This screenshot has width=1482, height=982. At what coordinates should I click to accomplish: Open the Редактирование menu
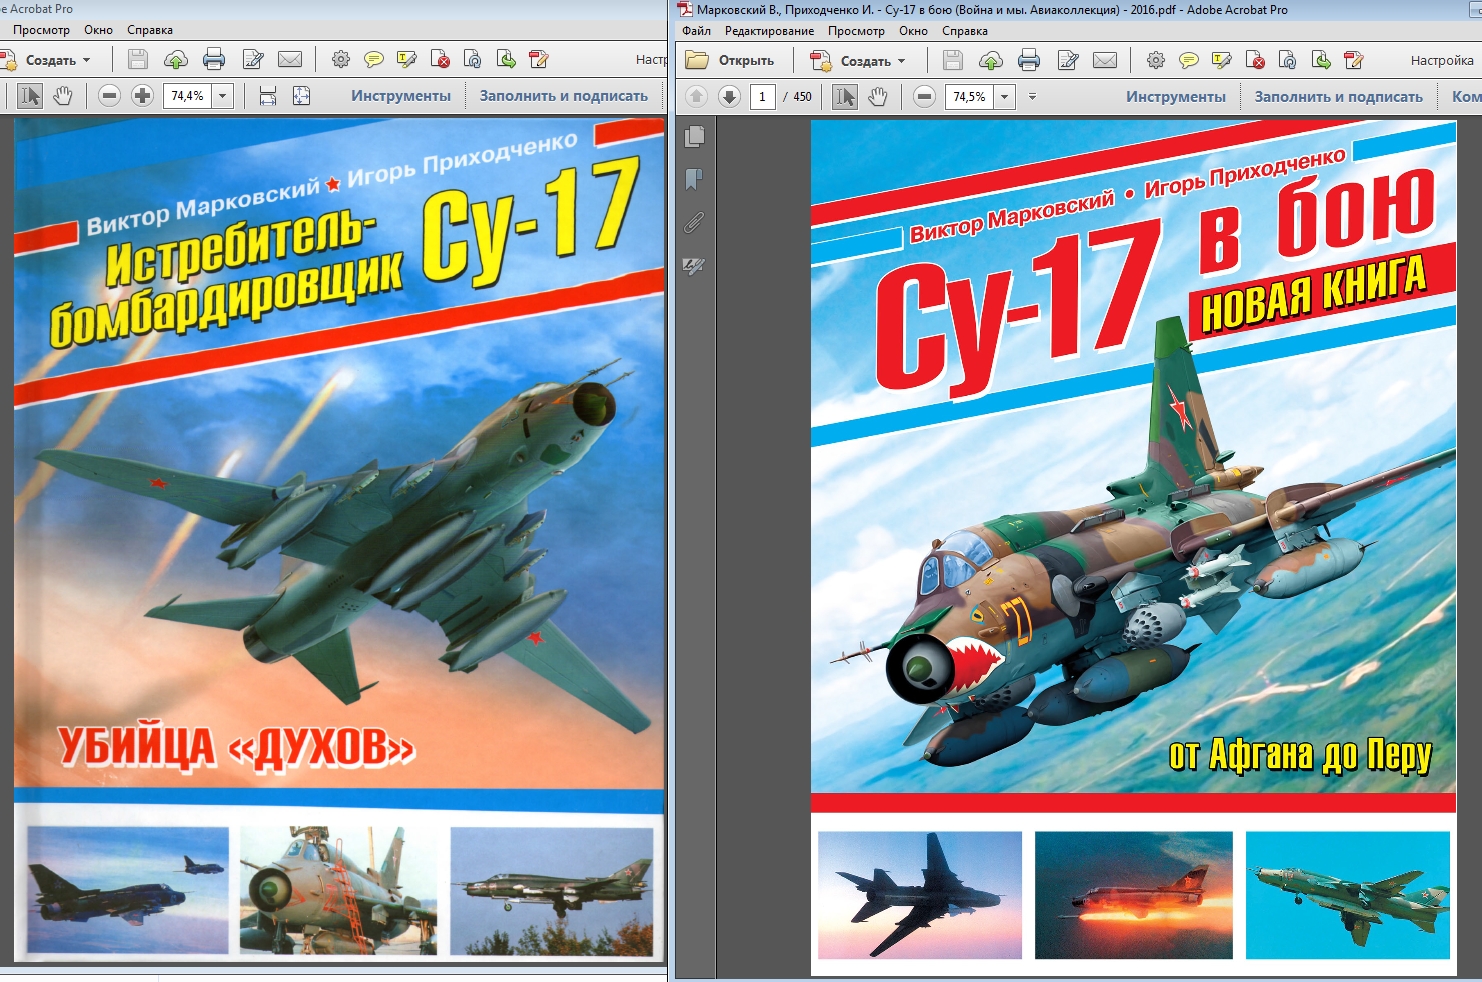click(769, 31)
